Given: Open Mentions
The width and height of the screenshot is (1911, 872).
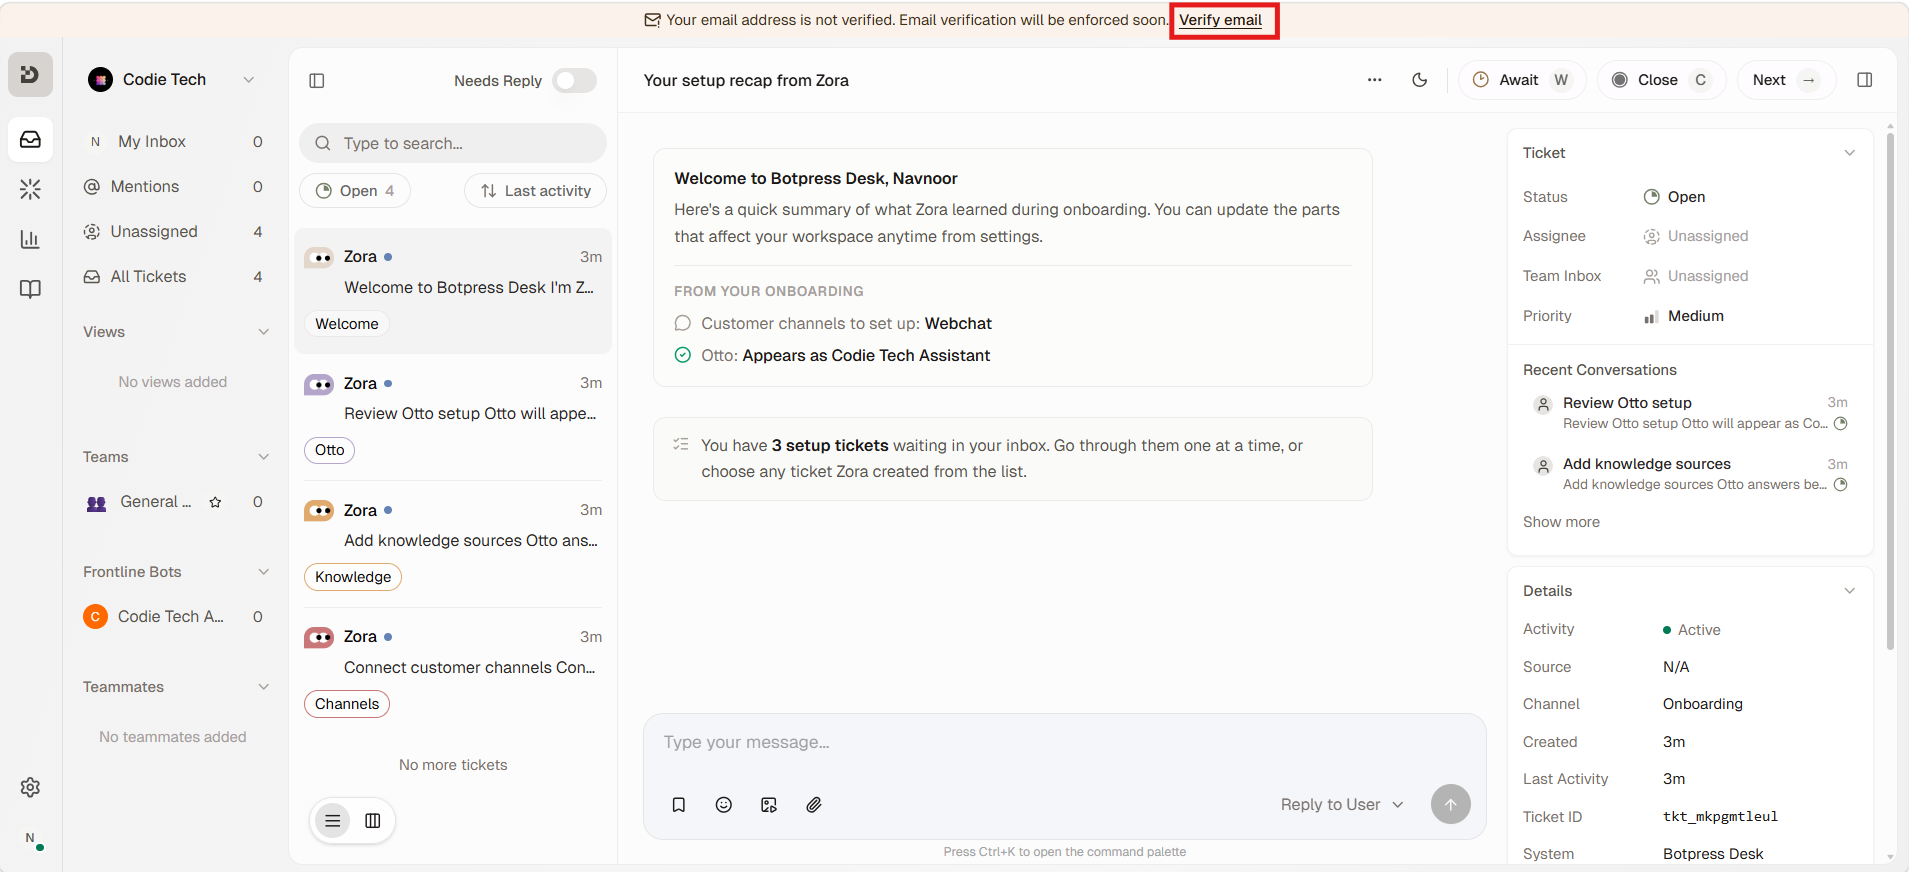Looking at the screenshot, I should tap(174, 187).
